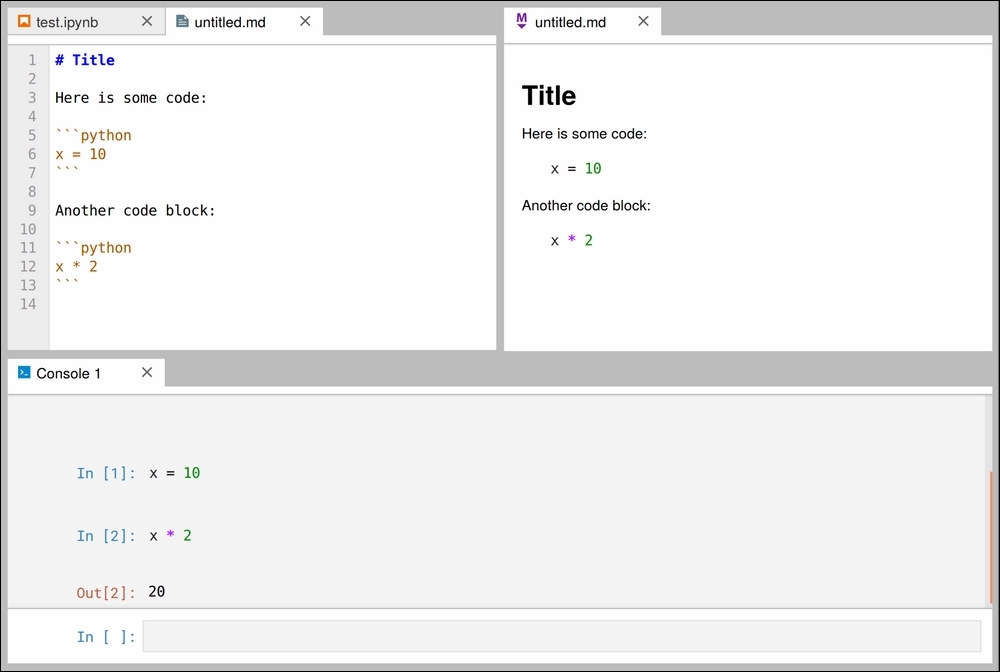
Task: Close the untitled.md editor tab
Action: pos(305,22)
